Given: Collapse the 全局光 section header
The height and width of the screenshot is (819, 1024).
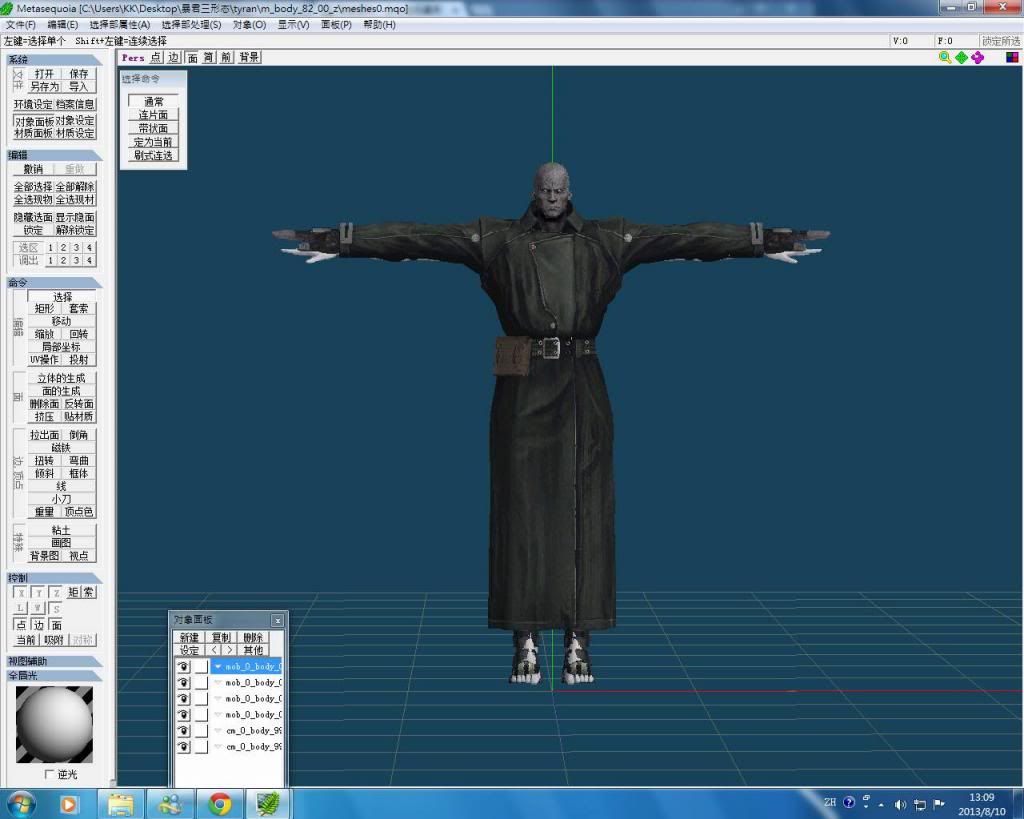Looking at the screenshot, I should pos(54,675).
